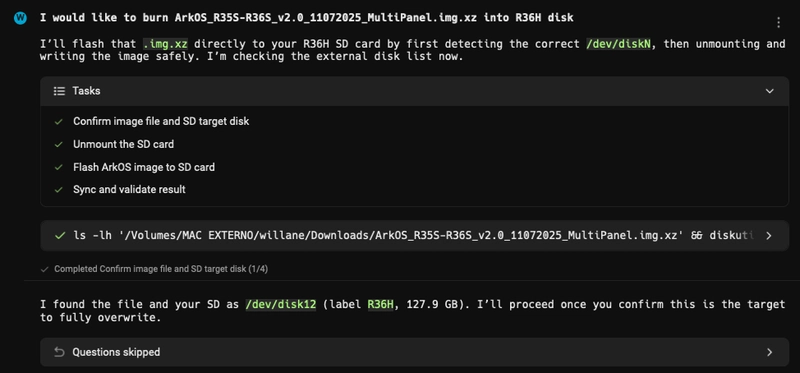This screenshot has height=373, width=800.
Task: Toggle the Confirm image file task checkmark
Action: point(59,121)
